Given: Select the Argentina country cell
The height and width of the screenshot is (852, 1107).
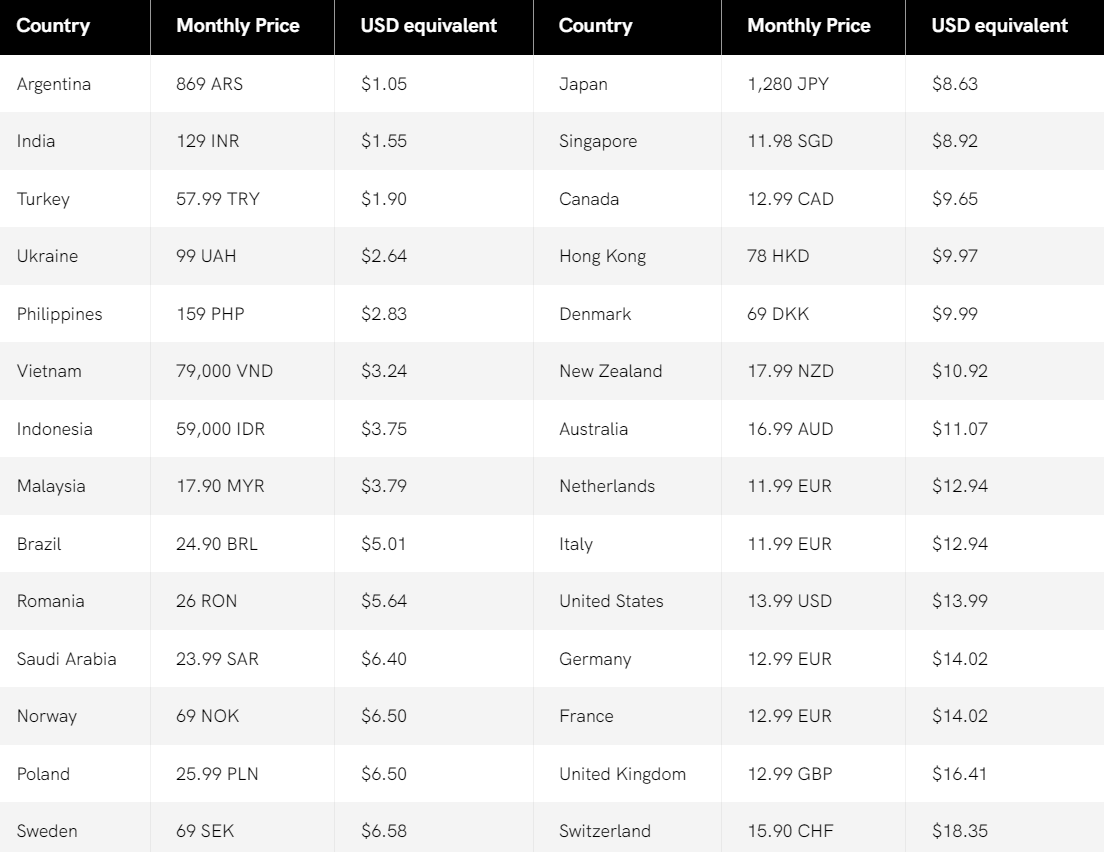Looking at the screenshot, I should (x=75, y=84).
